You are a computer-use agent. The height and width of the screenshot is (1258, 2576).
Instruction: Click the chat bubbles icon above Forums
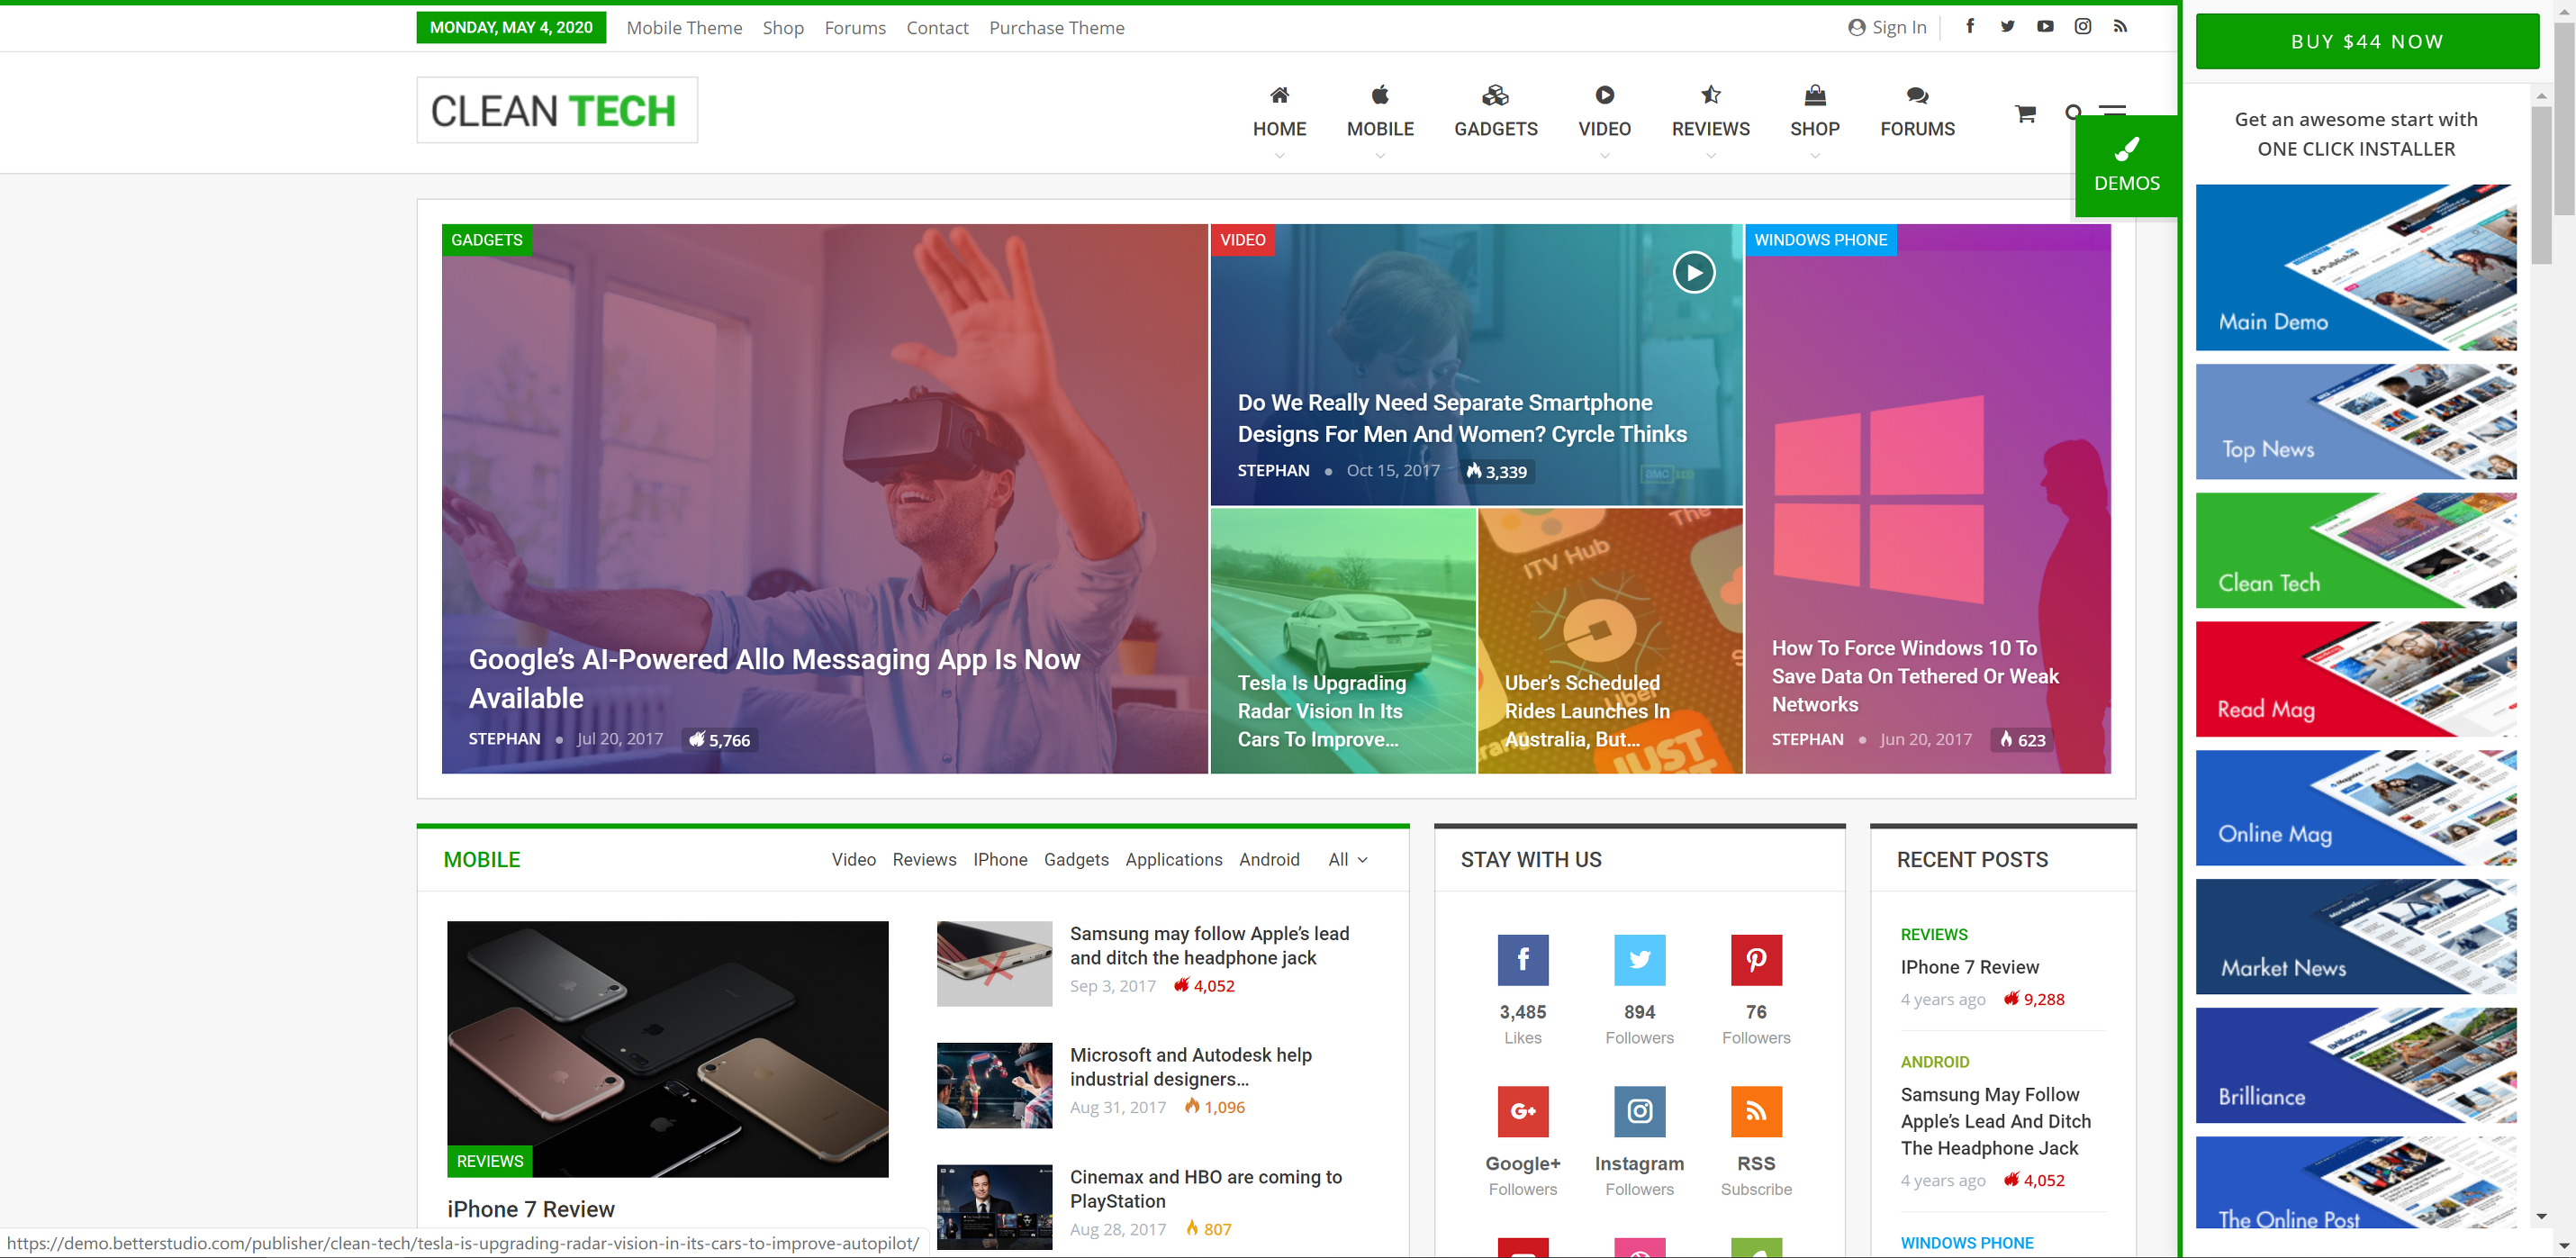tap(1917, 95)
